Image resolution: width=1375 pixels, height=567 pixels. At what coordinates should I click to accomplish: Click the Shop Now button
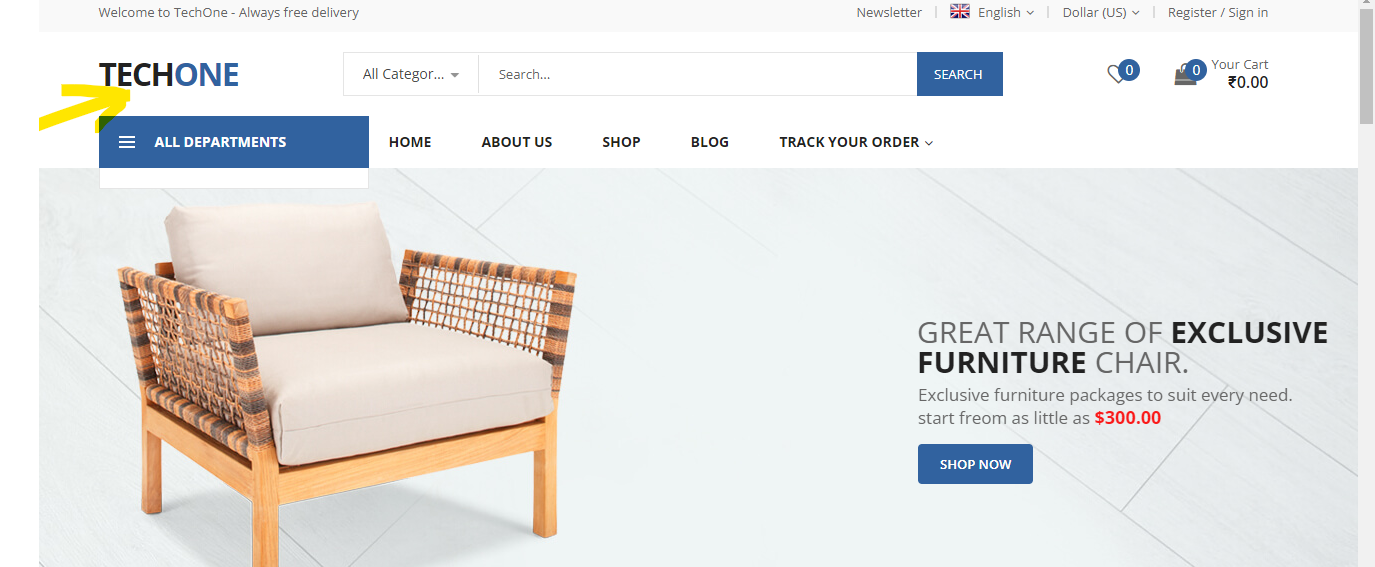975,464
